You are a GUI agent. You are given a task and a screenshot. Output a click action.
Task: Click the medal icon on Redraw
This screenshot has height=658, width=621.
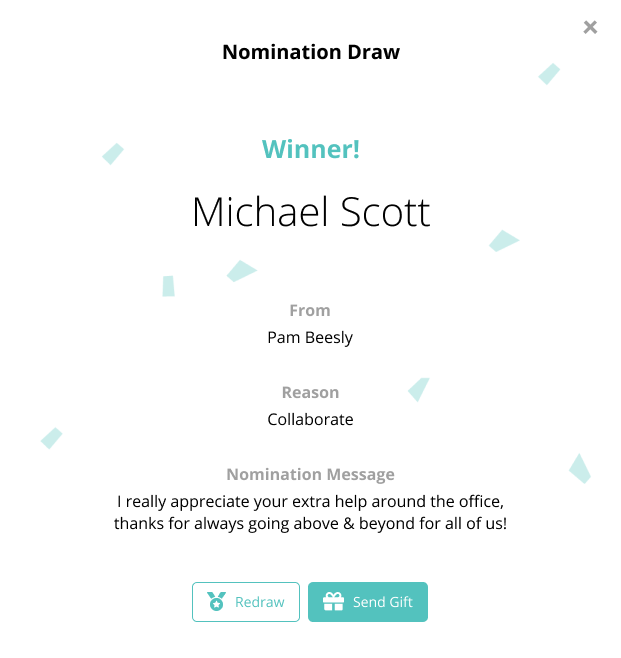[x=216, y=602]
